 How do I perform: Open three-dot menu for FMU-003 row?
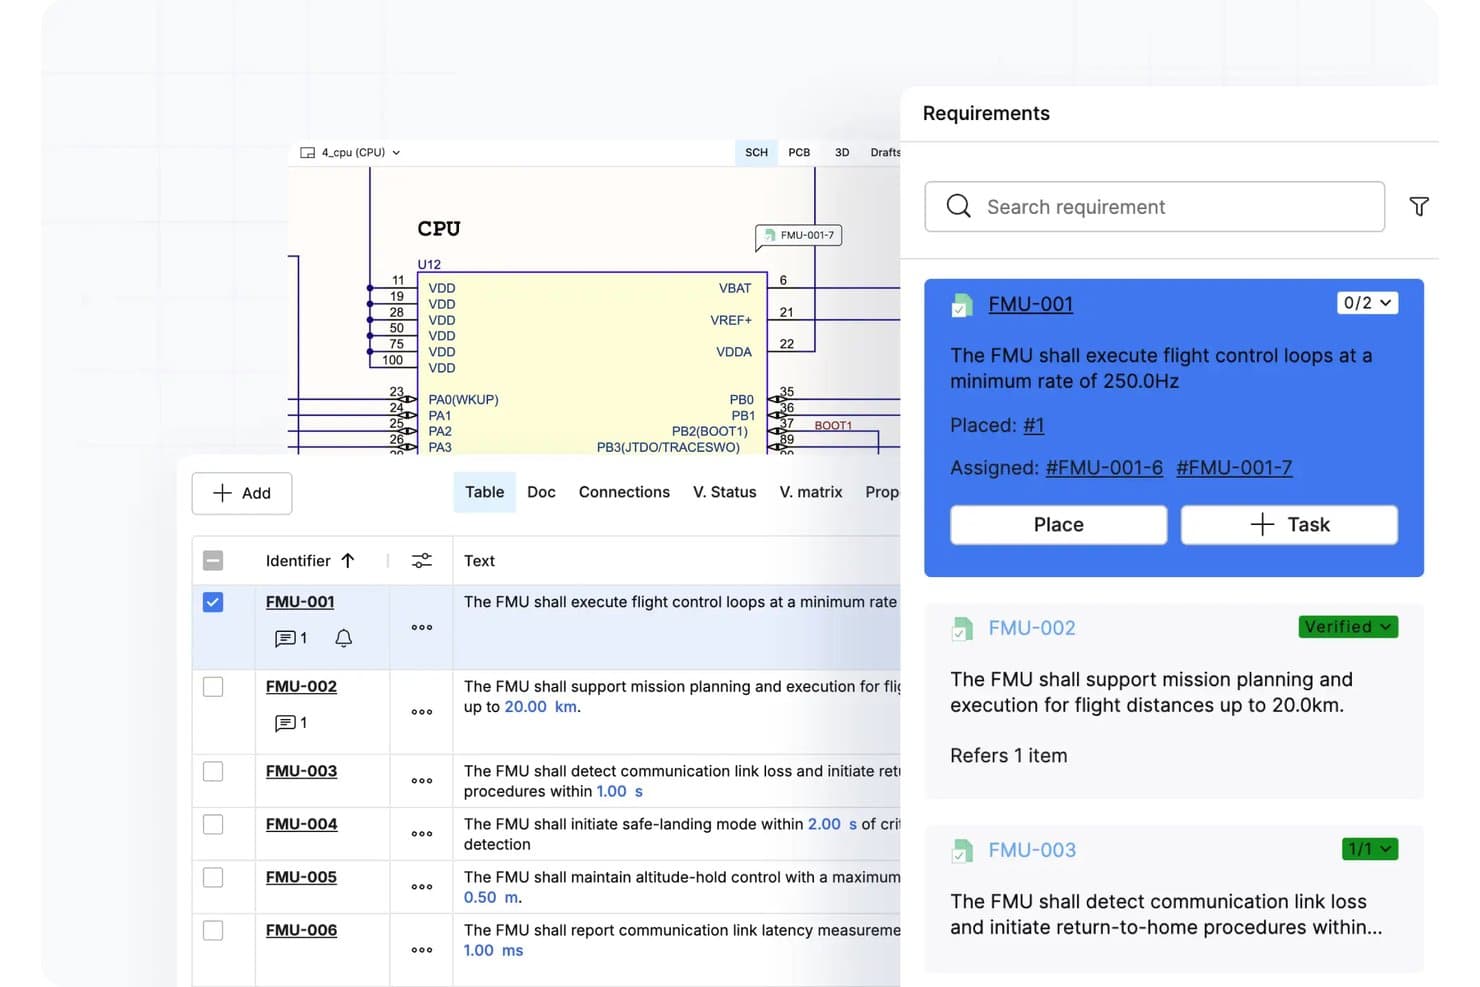[x=422, y=781]
